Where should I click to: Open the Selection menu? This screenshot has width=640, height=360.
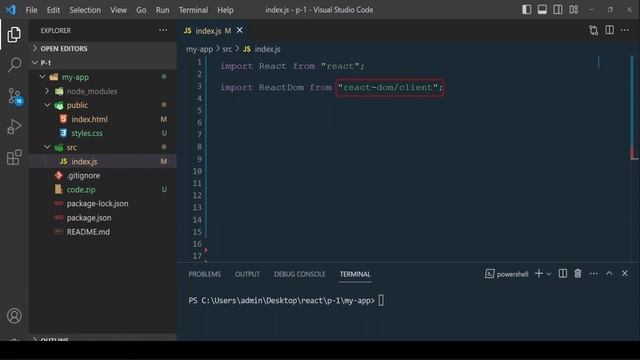(85, 10)
